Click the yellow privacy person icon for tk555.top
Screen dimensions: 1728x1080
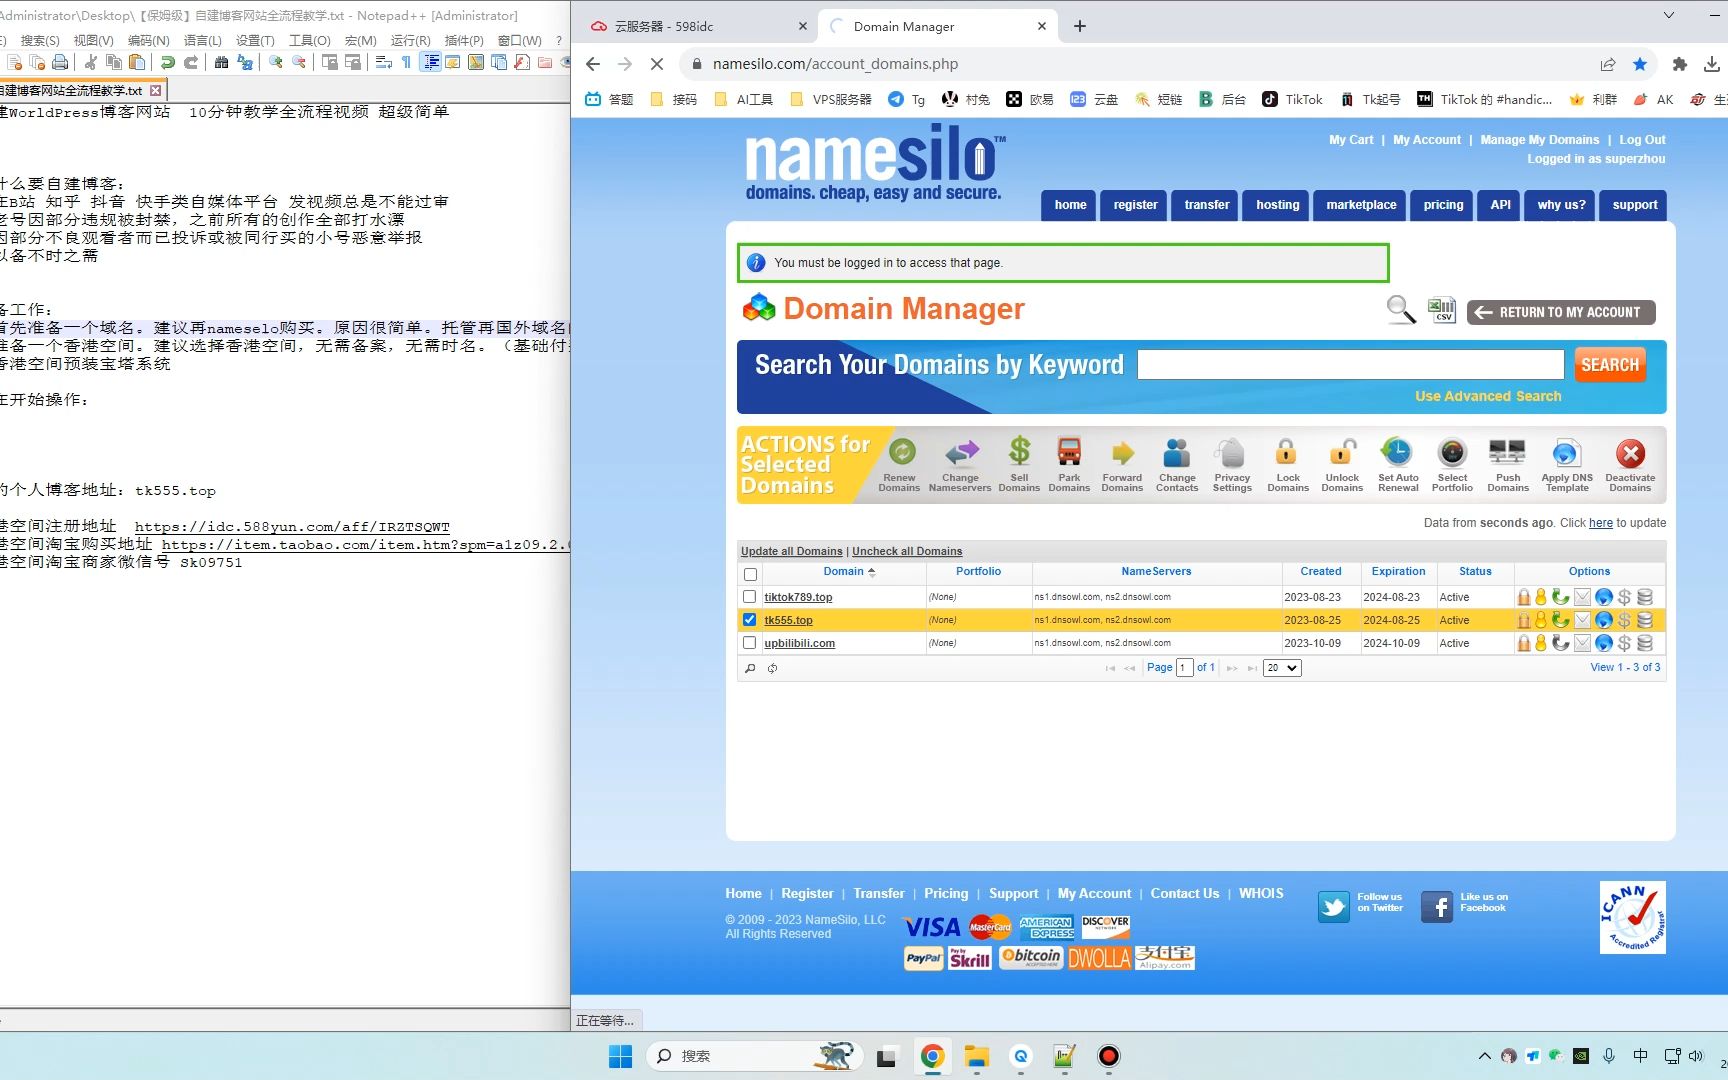coord(1541,620)
